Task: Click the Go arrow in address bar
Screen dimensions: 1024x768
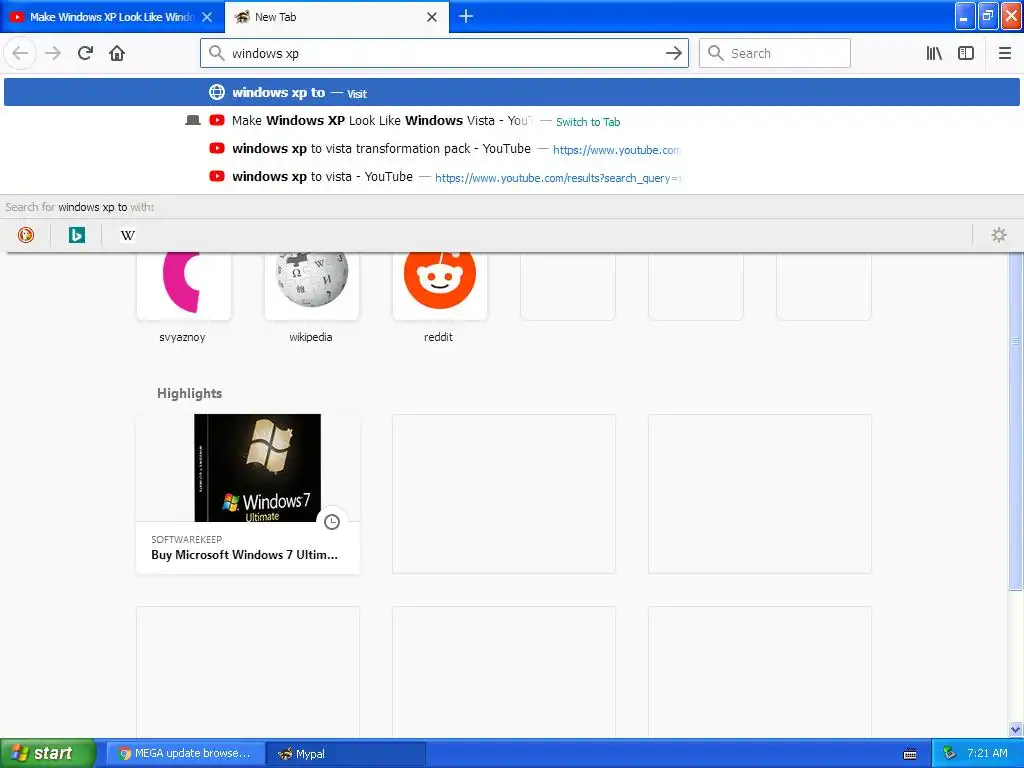Action: (673, 54)
